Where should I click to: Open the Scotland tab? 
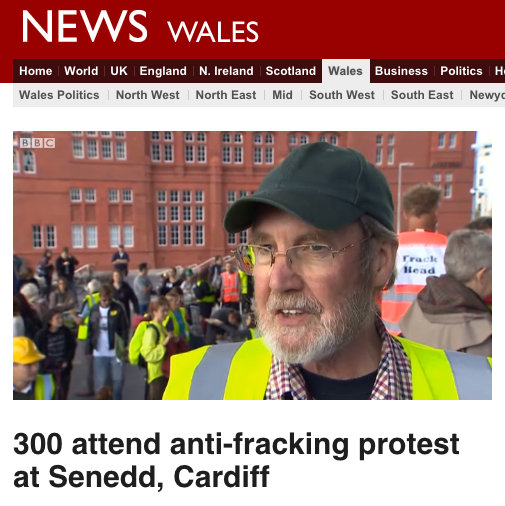tap(291, 71)
